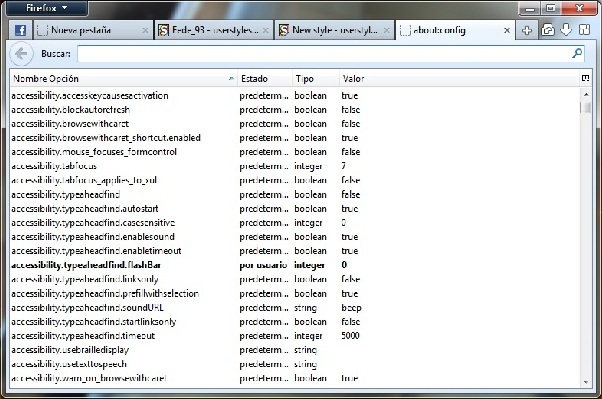Click the 'beep' value of soundURL

351,308
